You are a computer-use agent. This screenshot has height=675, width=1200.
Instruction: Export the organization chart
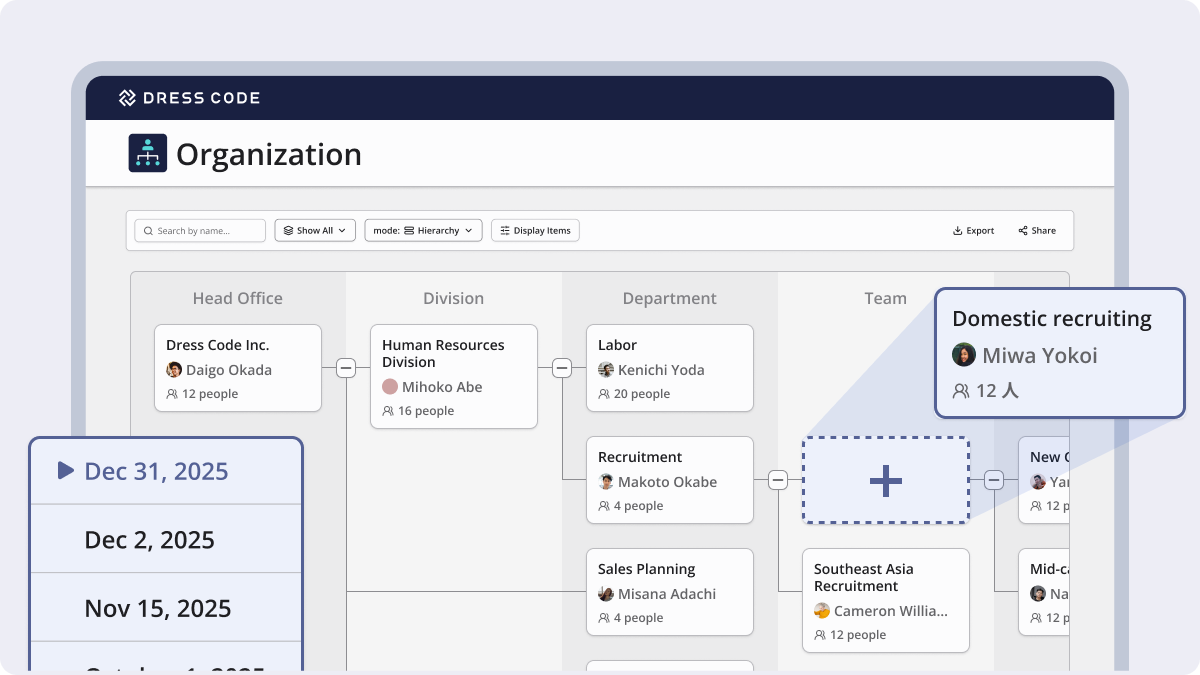[973, 231]
